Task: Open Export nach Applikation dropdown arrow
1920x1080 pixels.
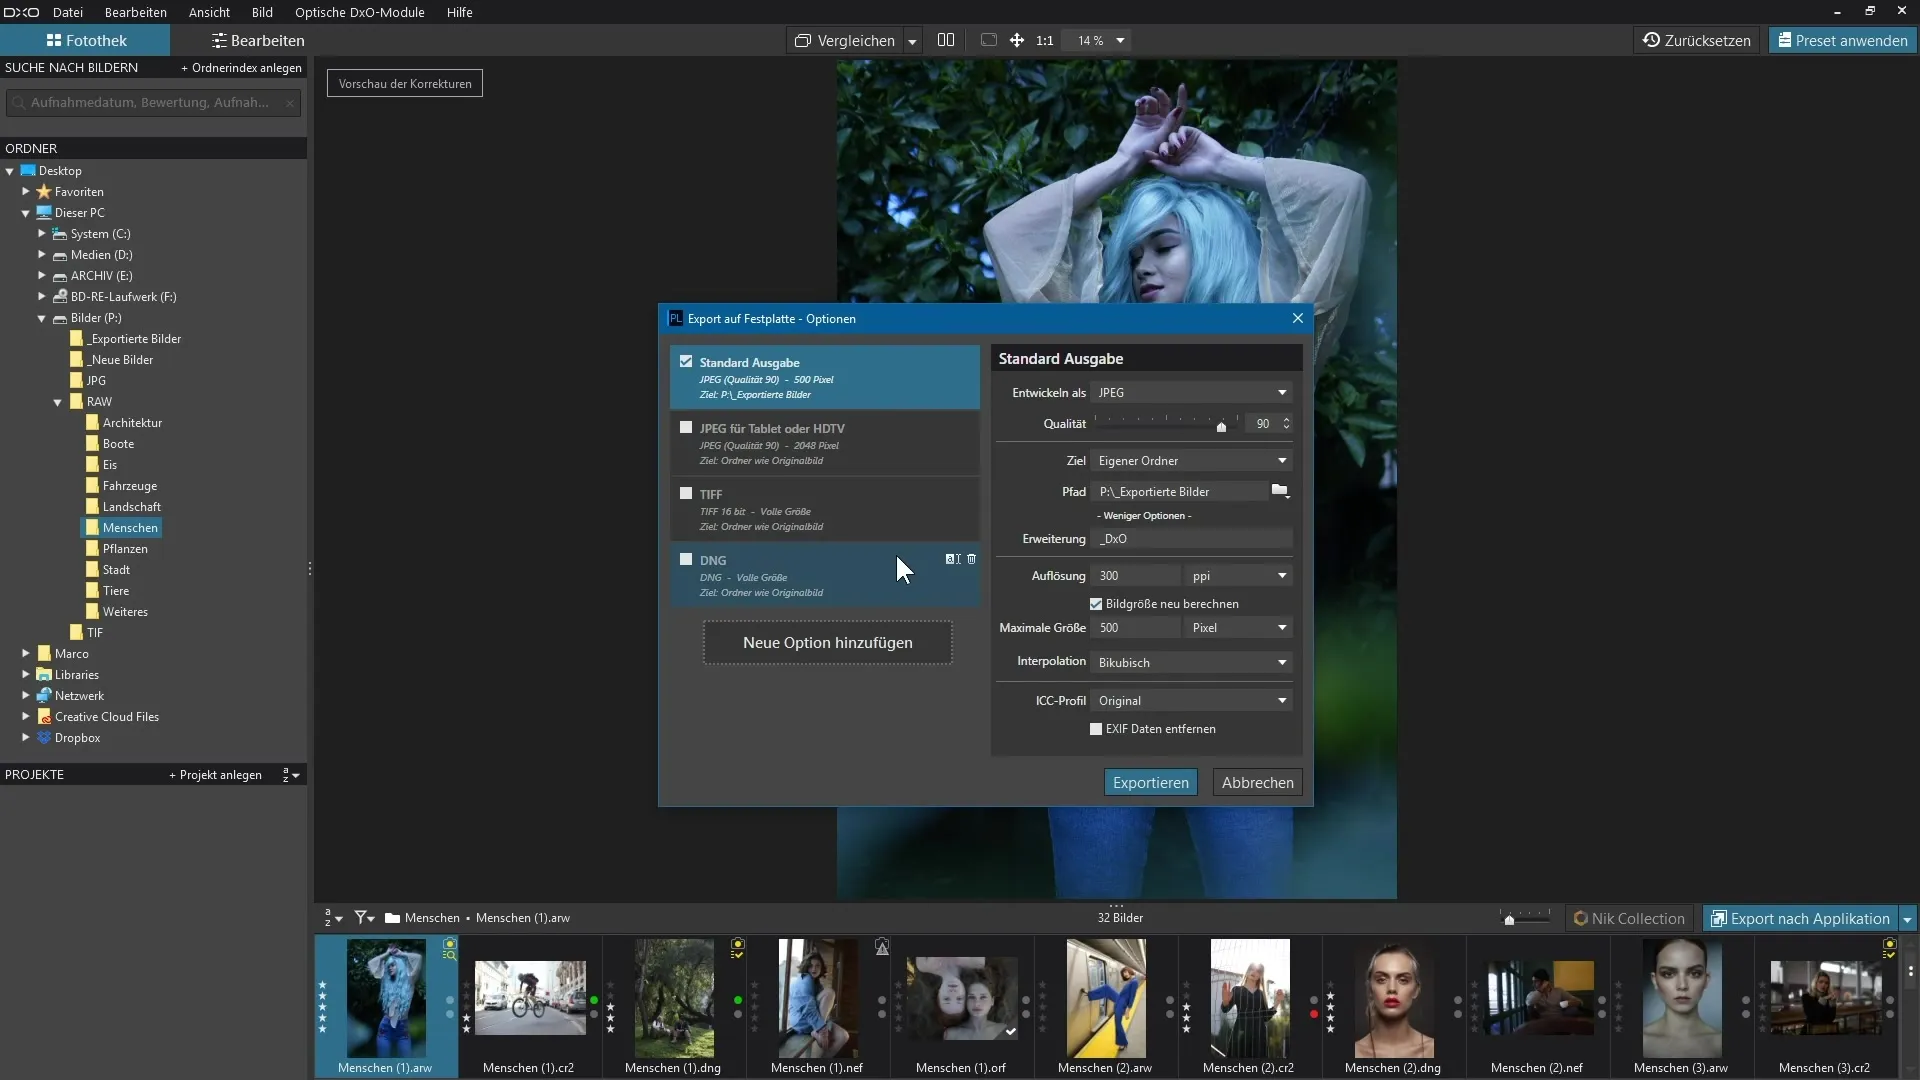Action: [1907, 919]
